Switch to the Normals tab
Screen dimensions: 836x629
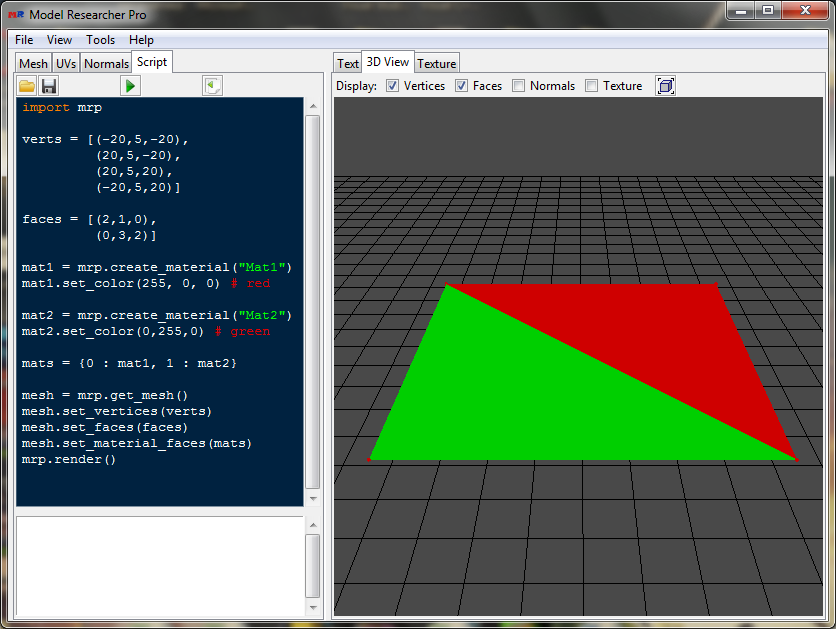(x=106, y=63)
